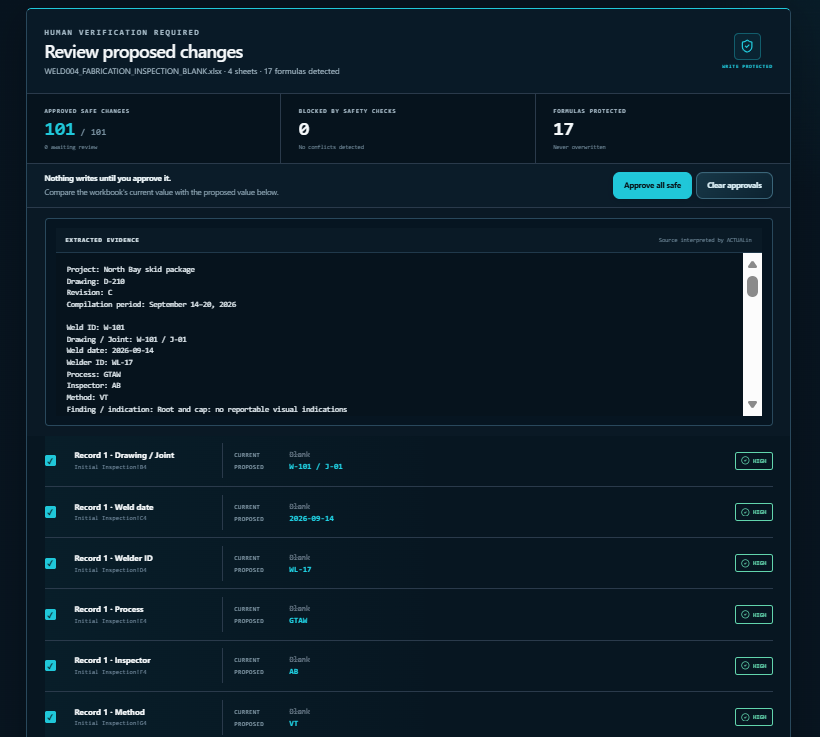
Task: Click HIGH confidence badge for Drawing / Joint
Action: 754,461
